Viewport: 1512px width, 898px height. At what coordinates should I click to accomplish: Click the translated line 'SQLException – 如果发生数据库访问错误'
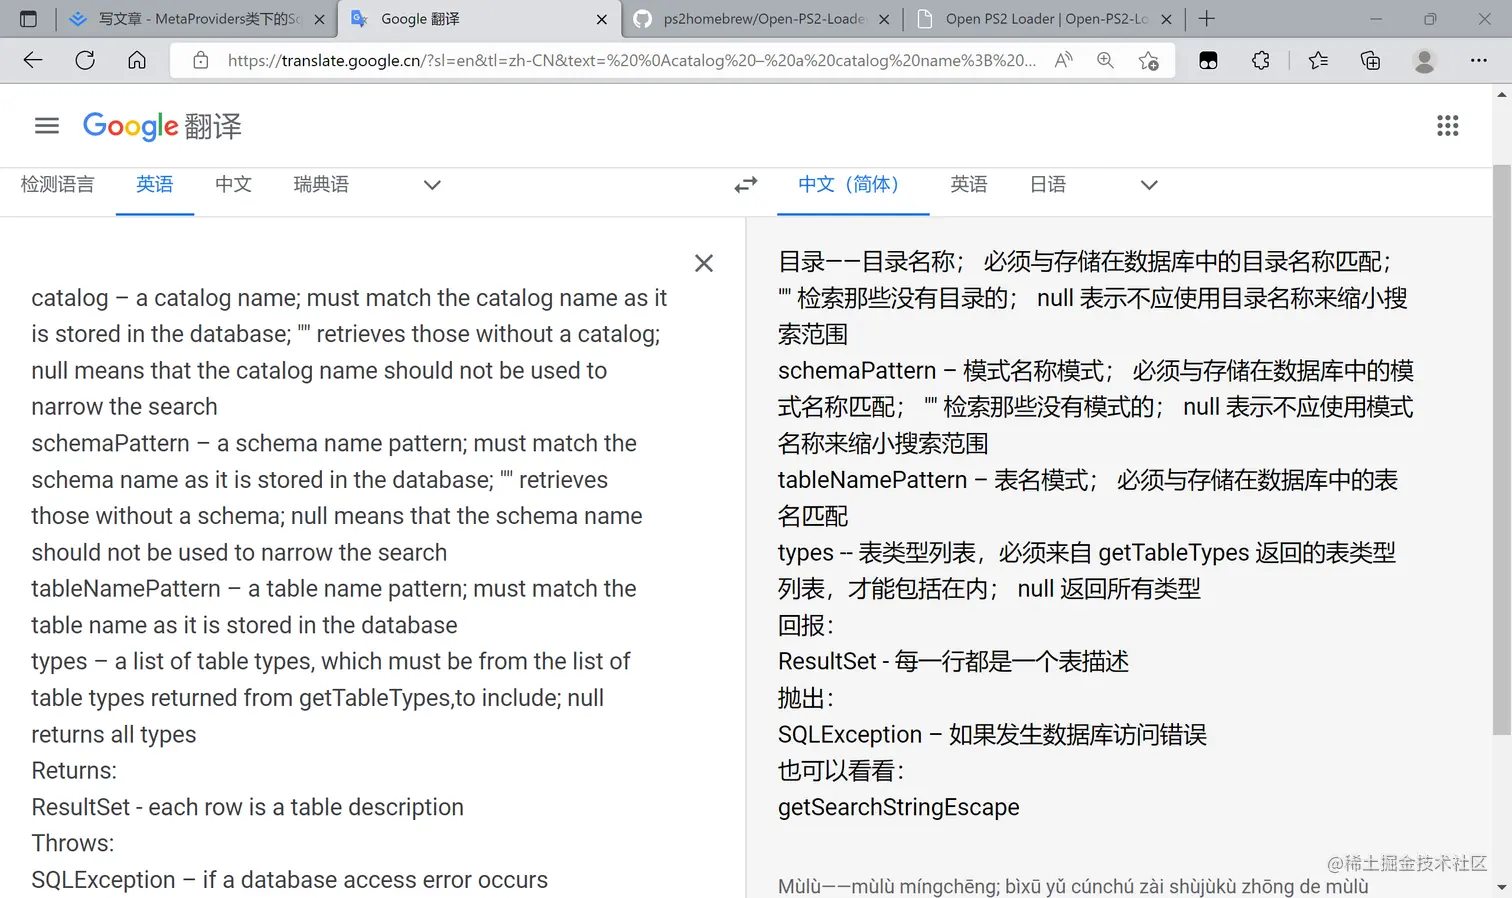tap(992, 735)
